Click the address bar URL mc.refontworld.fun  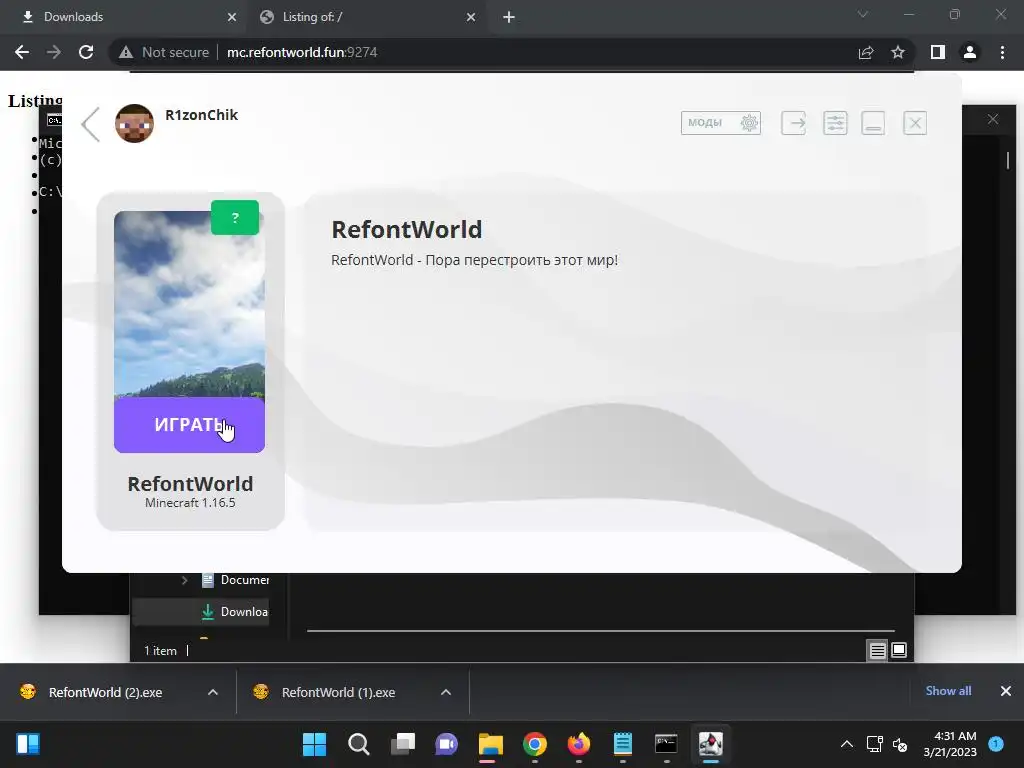tap(302, 52)
